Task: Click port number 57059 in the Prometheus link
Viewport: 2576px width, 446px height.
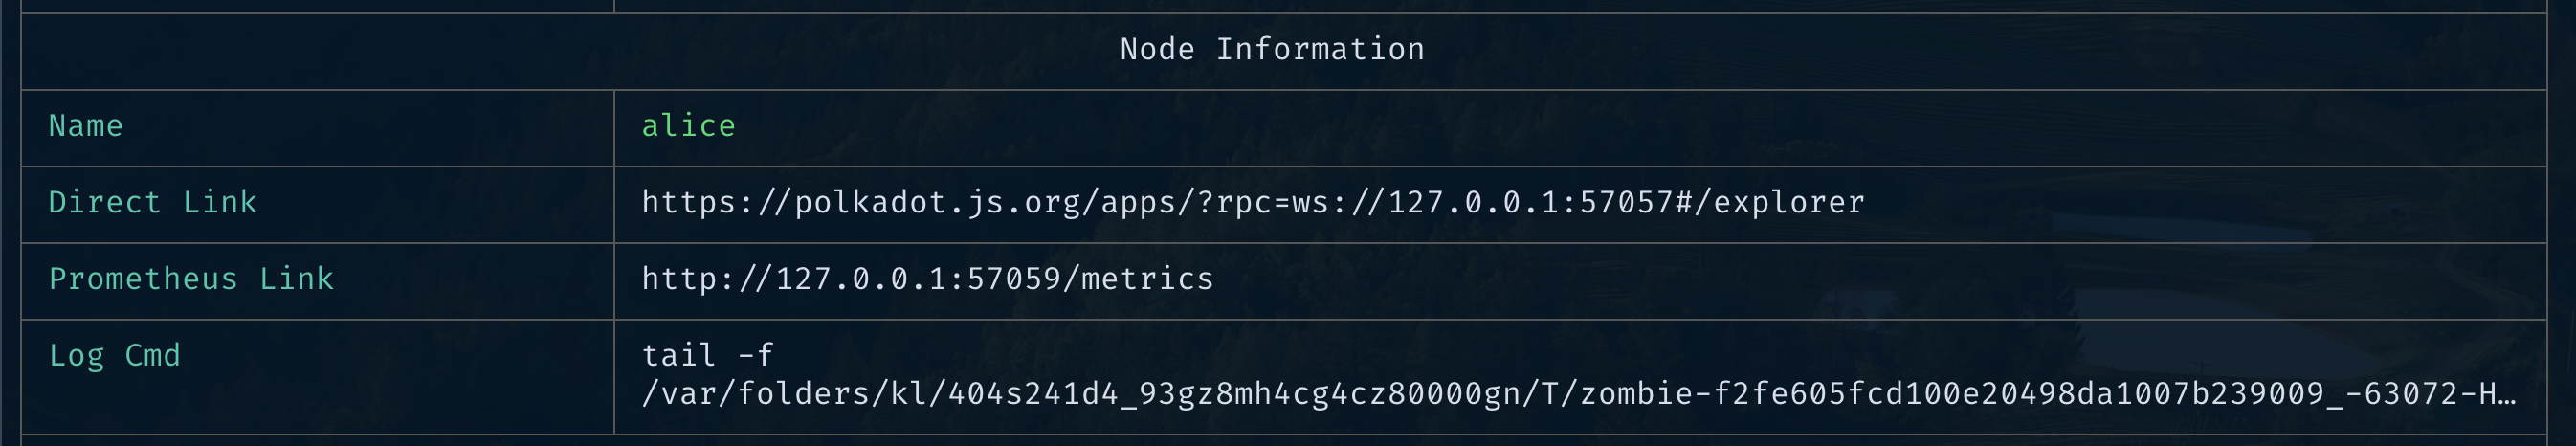Action: coord(1013,279)
